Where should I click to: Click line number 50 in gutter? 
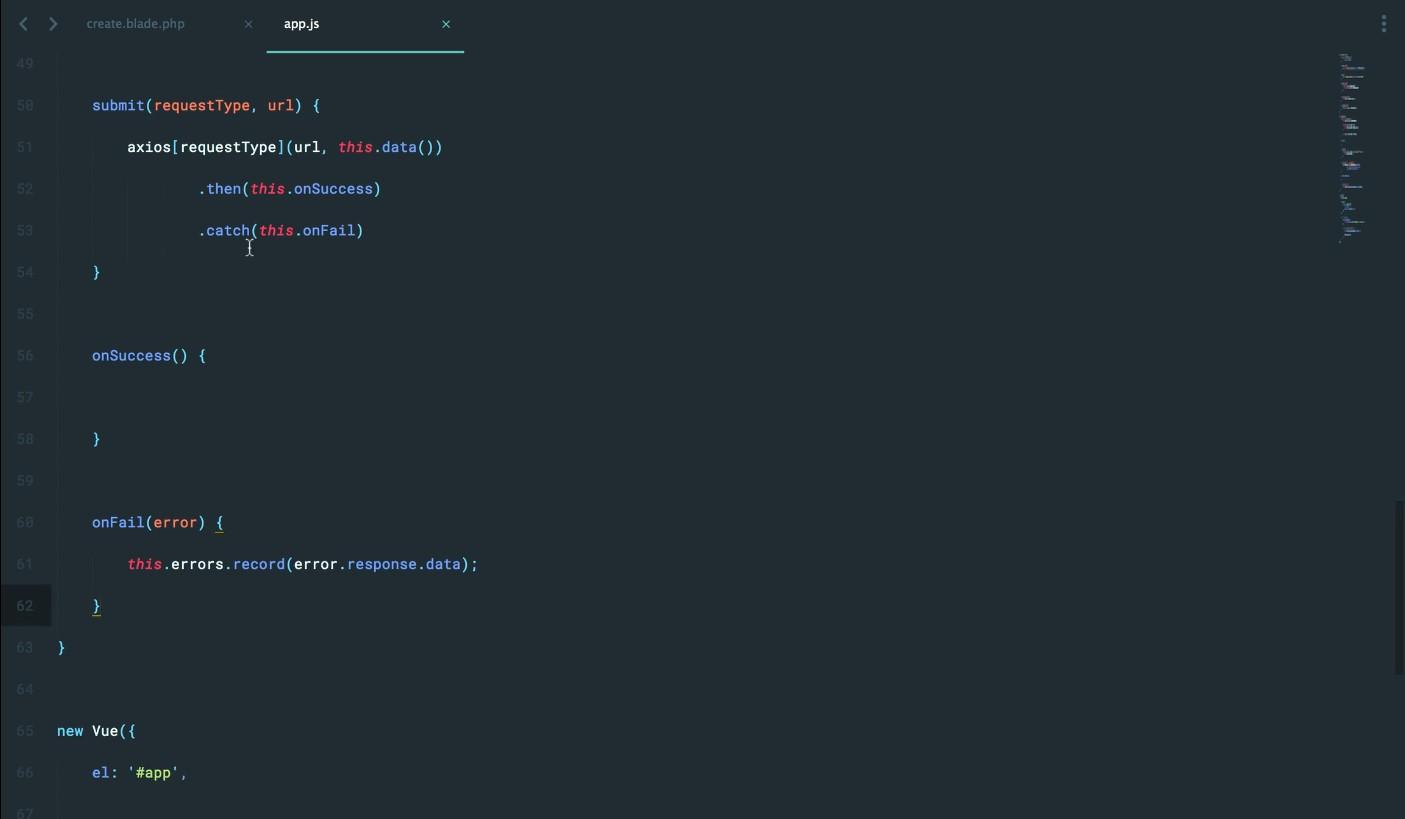(x=25, y=106)
